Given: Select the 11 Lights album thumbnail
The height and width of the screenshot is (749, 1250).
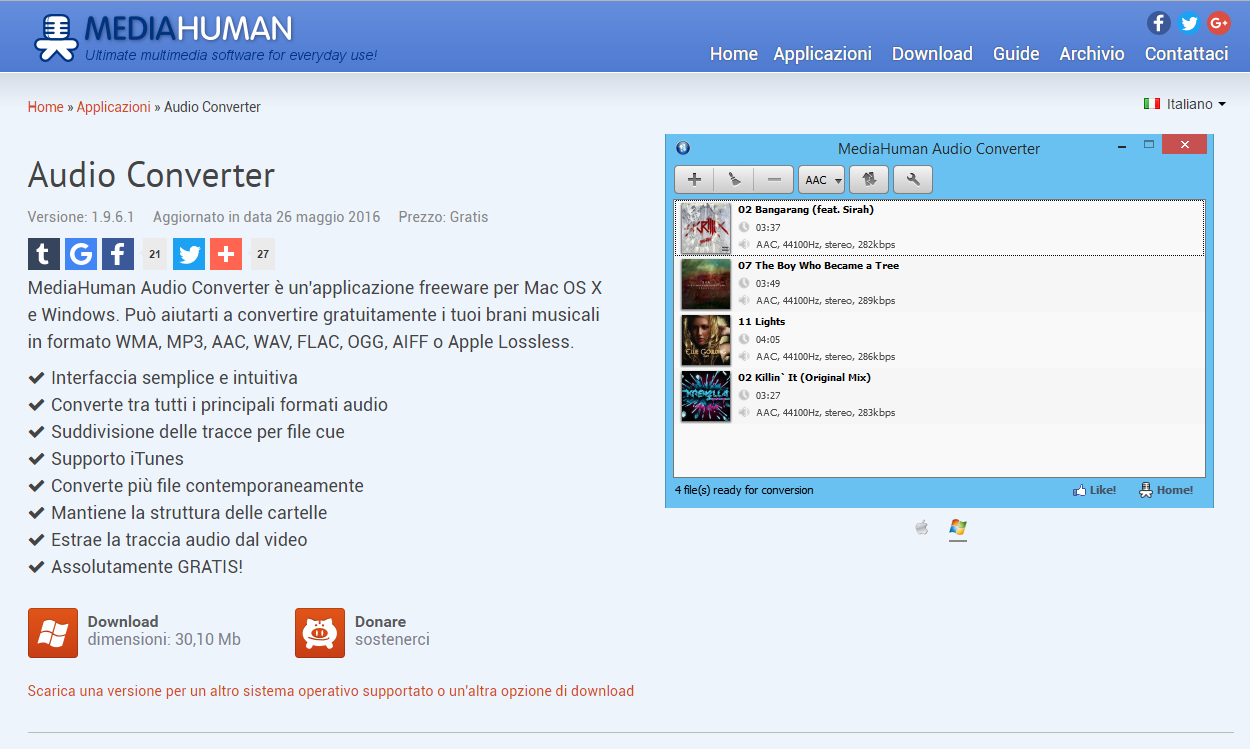Looking at the screenshot, I should (706, 340).
